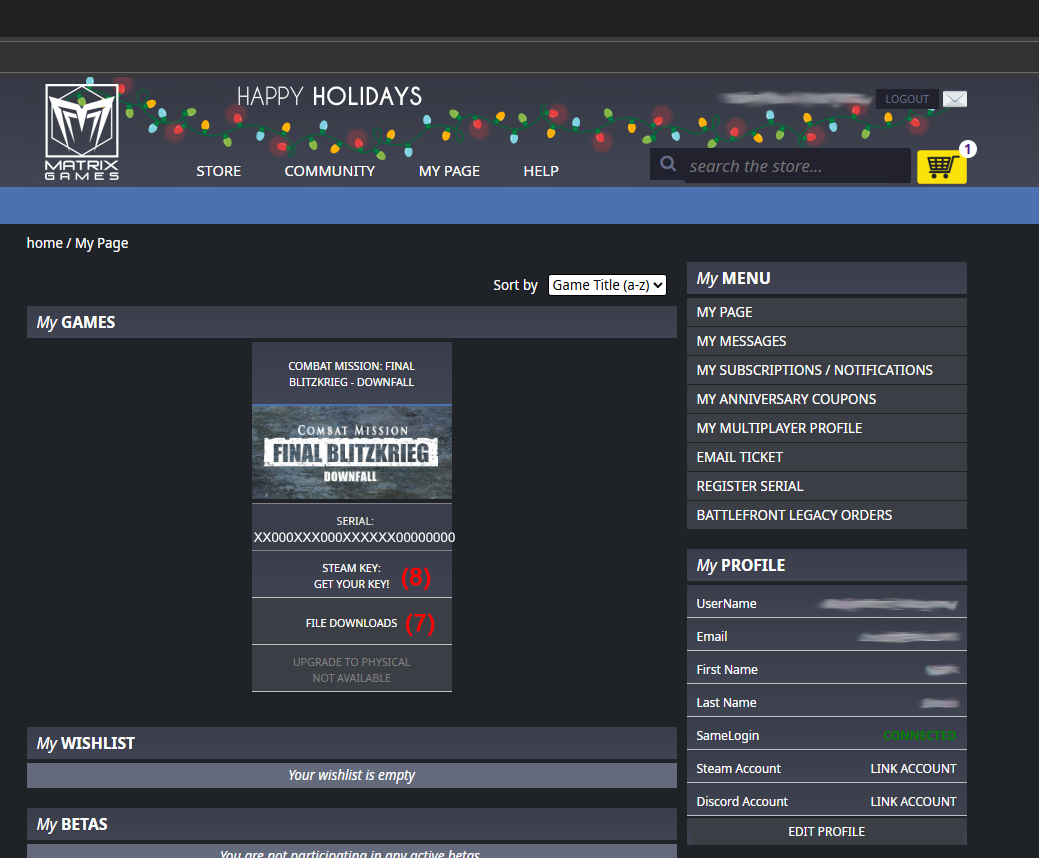This screenshot has width=1039, height=858.
Task: Click the Combat Mission Final Blitzkrieg thumbnail
Action: pyautogui.click(x=351, y=451)
